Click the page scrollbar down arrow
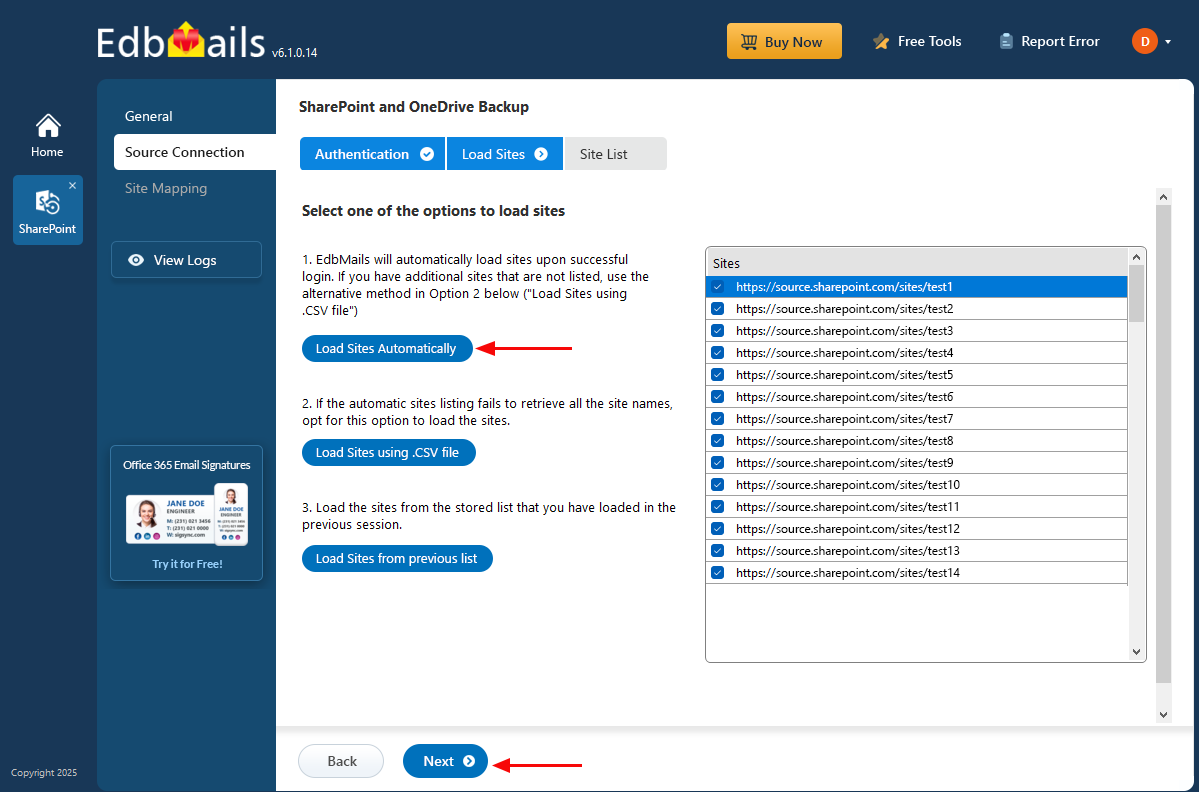Viewport: 1199px width, 792px height. point(1163,715)
